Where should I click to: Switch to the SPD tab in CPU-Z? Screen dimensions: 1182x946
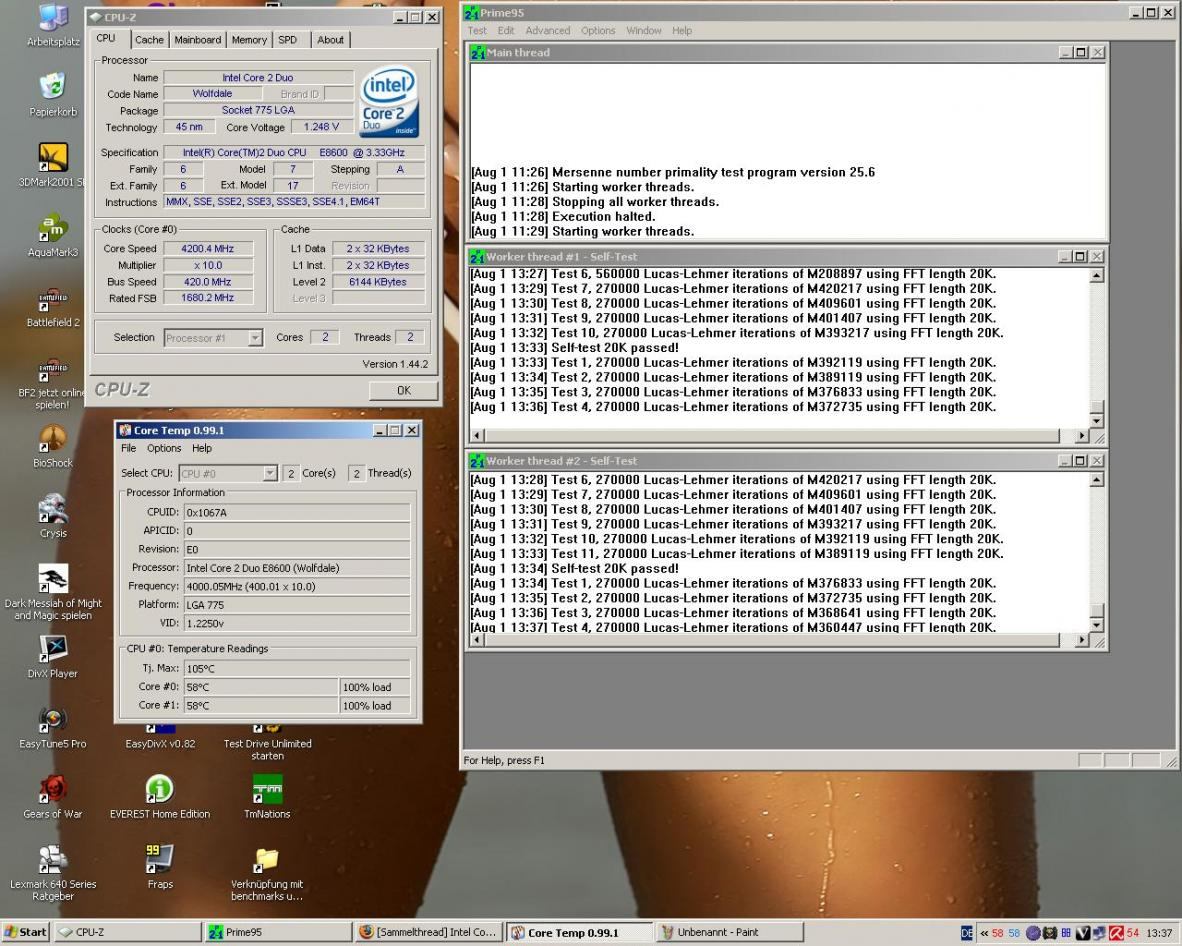coord(287,40)
